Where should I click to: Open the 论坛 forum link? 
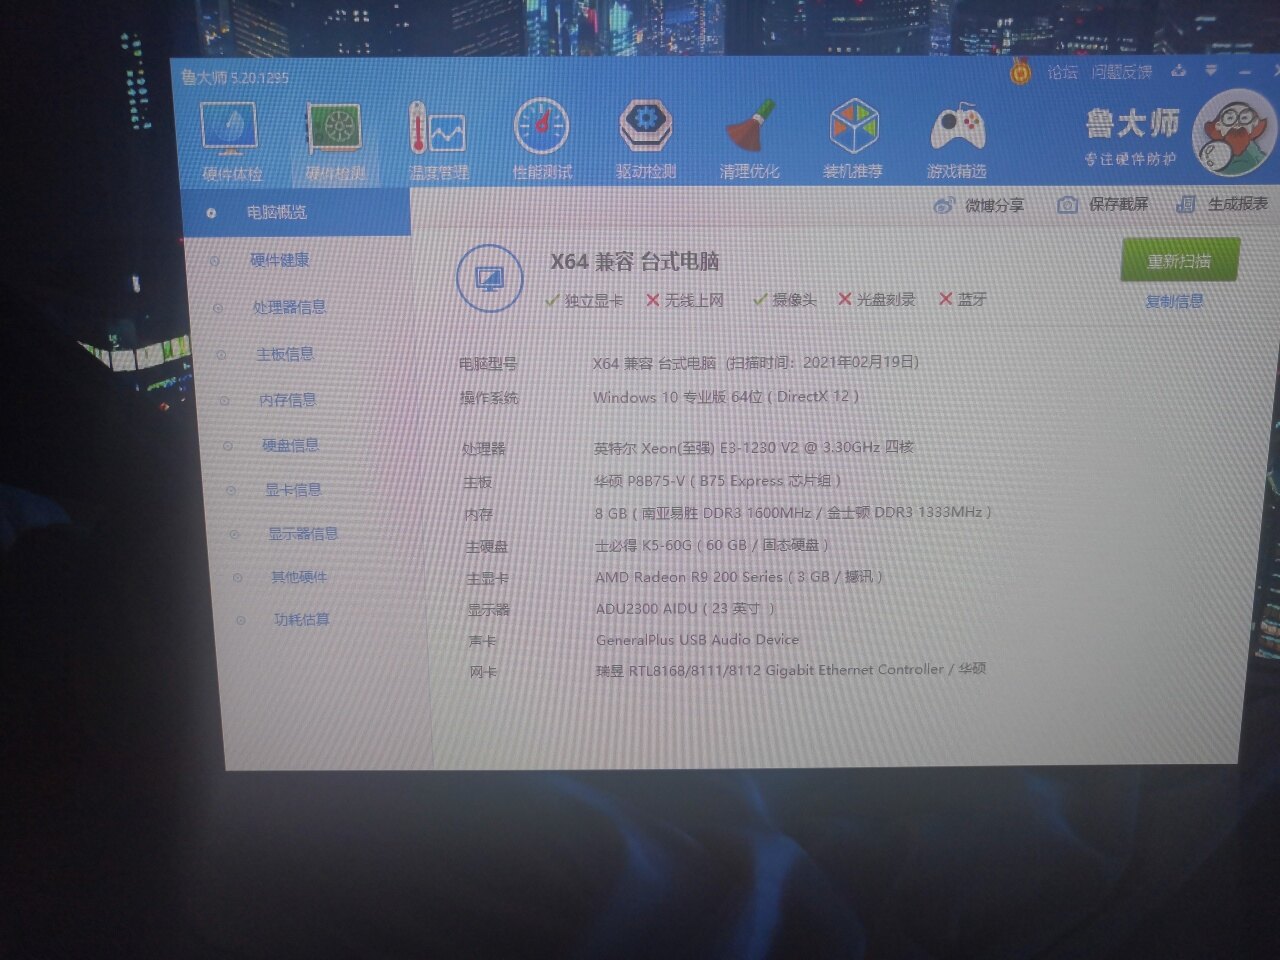coord(1062,72)
